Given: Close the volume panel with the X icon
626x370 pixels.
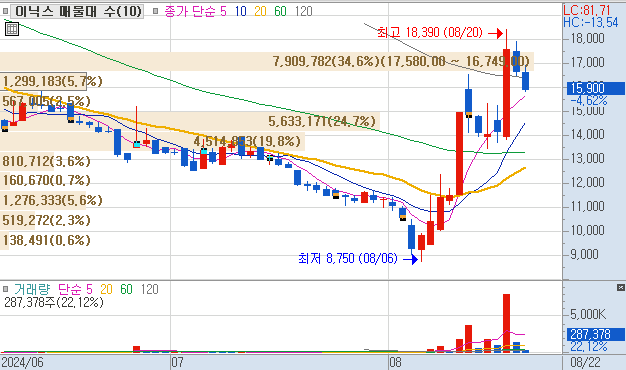Looking at the screenshot, I should click(x=620, y=287).
